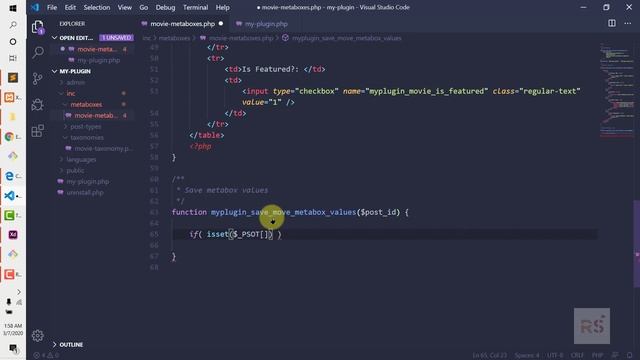Open Adobe XD from taskbar
This screenshot has height=360, width=640.
pos(13,235)
